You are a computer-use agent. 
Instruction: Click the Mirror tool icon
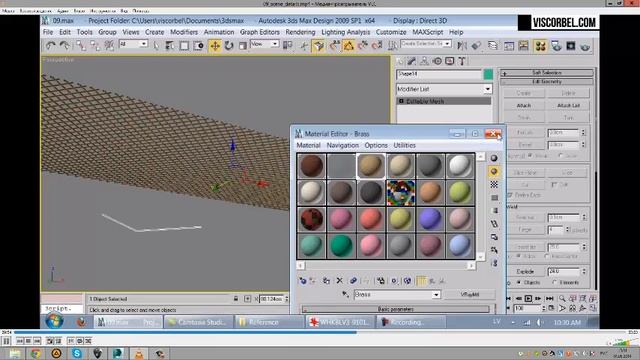462,46
